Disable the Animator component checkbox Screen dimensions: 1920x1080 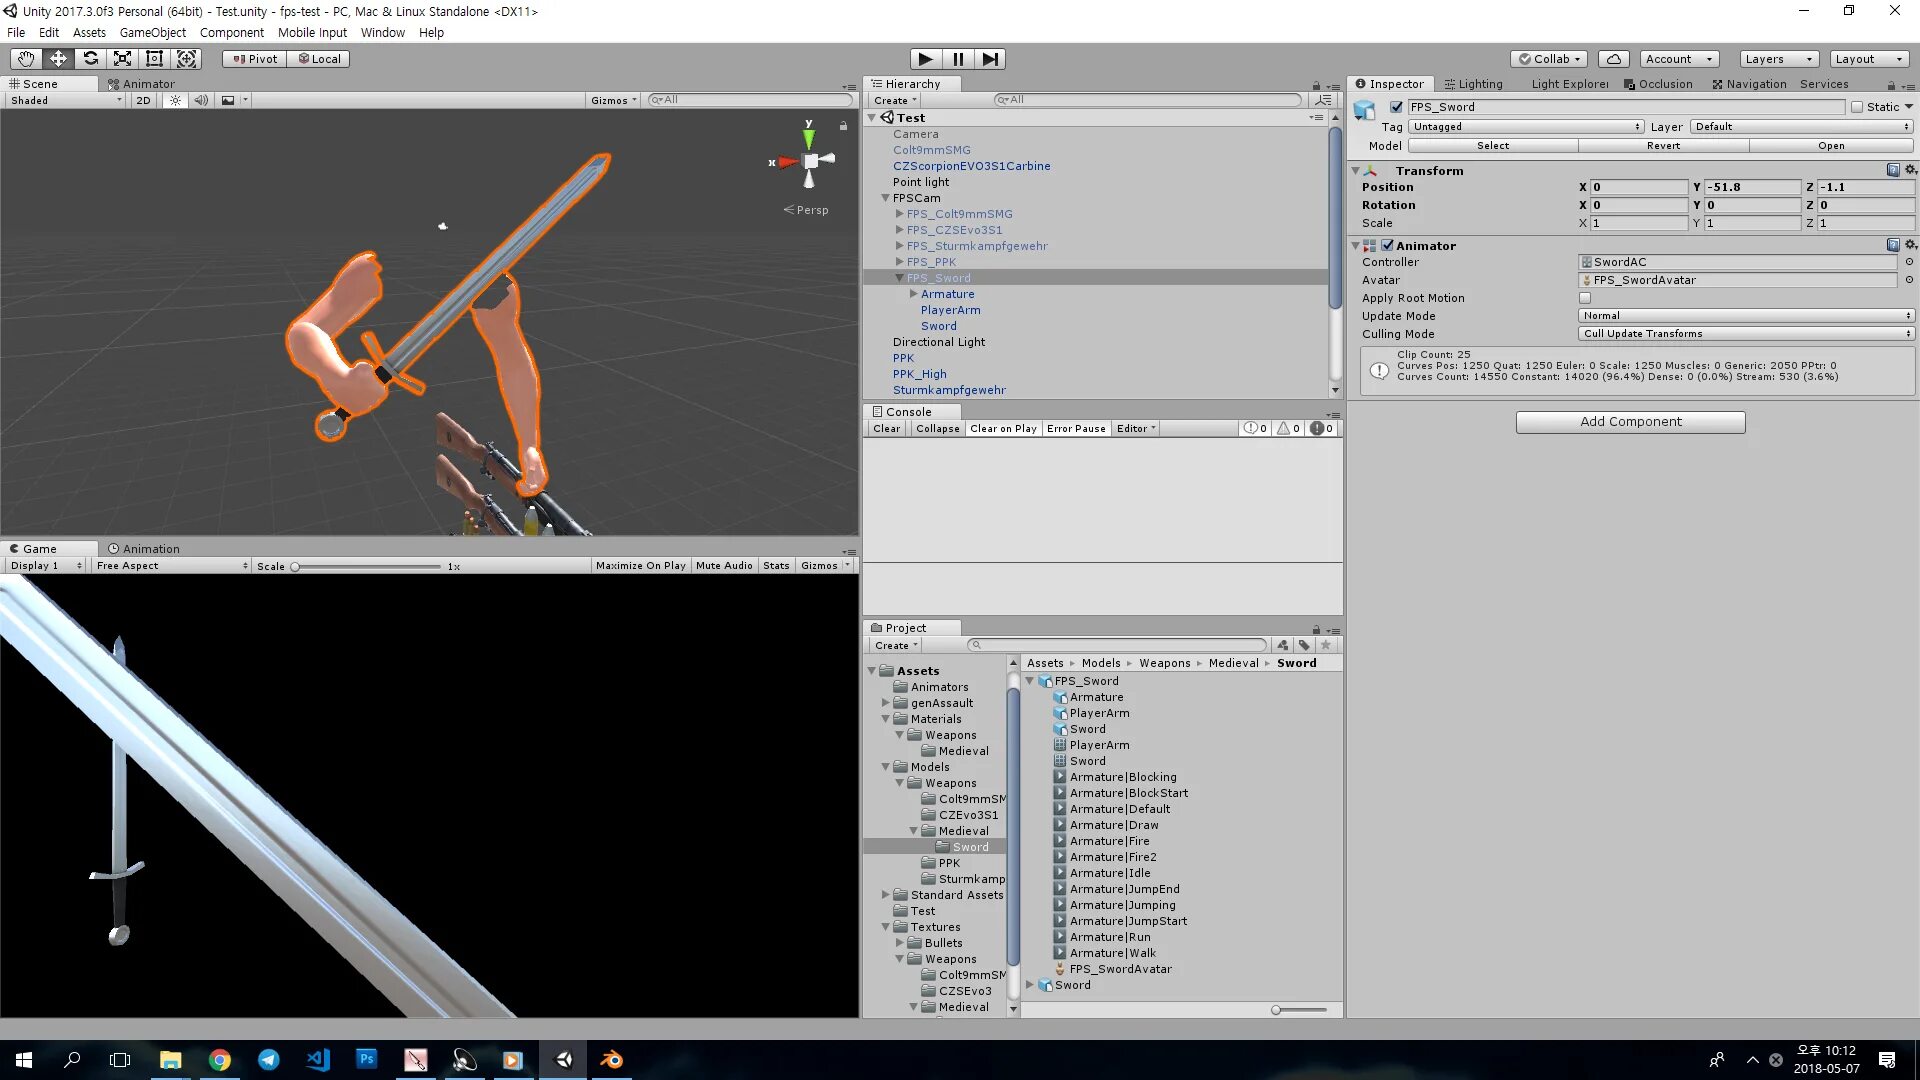(1387, 245)
